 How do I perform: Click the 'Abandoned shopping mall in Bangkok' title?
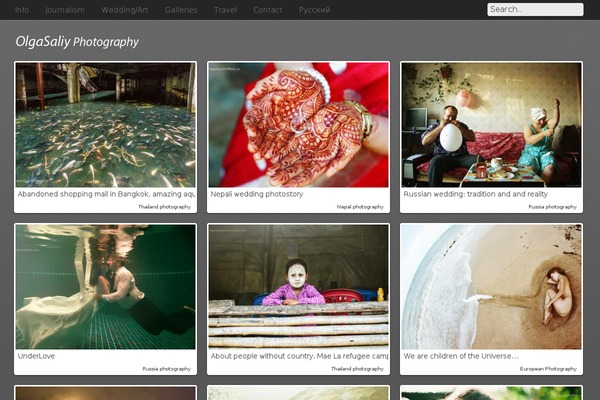click(106, 194)
